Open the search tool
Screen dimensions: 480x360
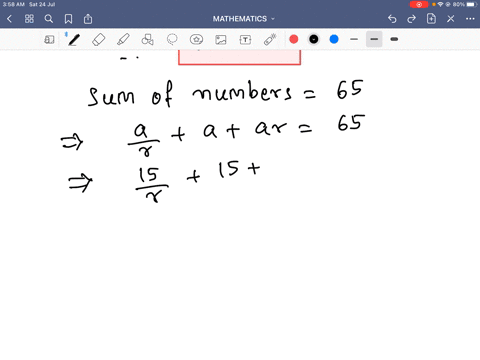(x=49, y=19)
